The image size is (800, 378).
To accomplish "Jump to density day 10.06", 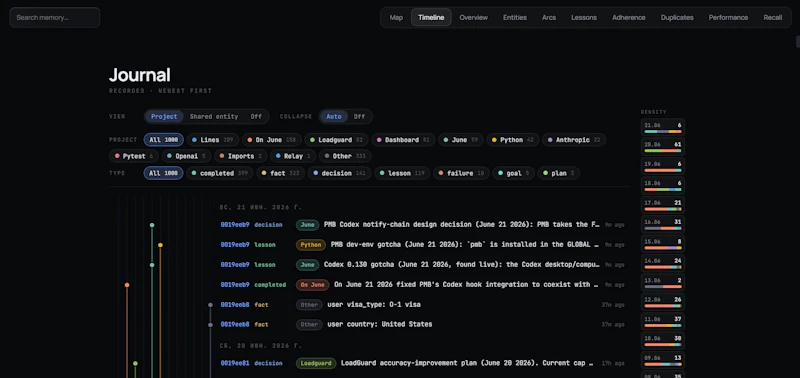I will tap(663, 340).
